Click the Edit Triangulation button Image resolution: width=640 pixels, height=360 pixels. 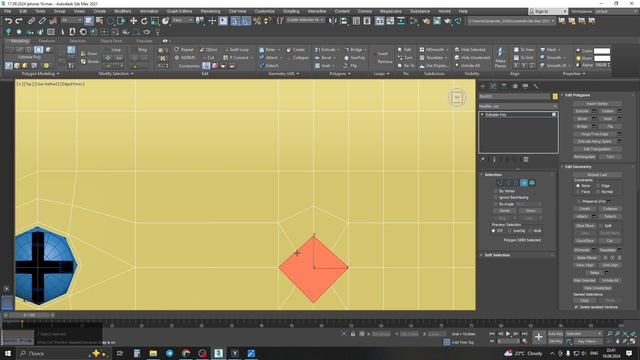[x=597, y=149]
